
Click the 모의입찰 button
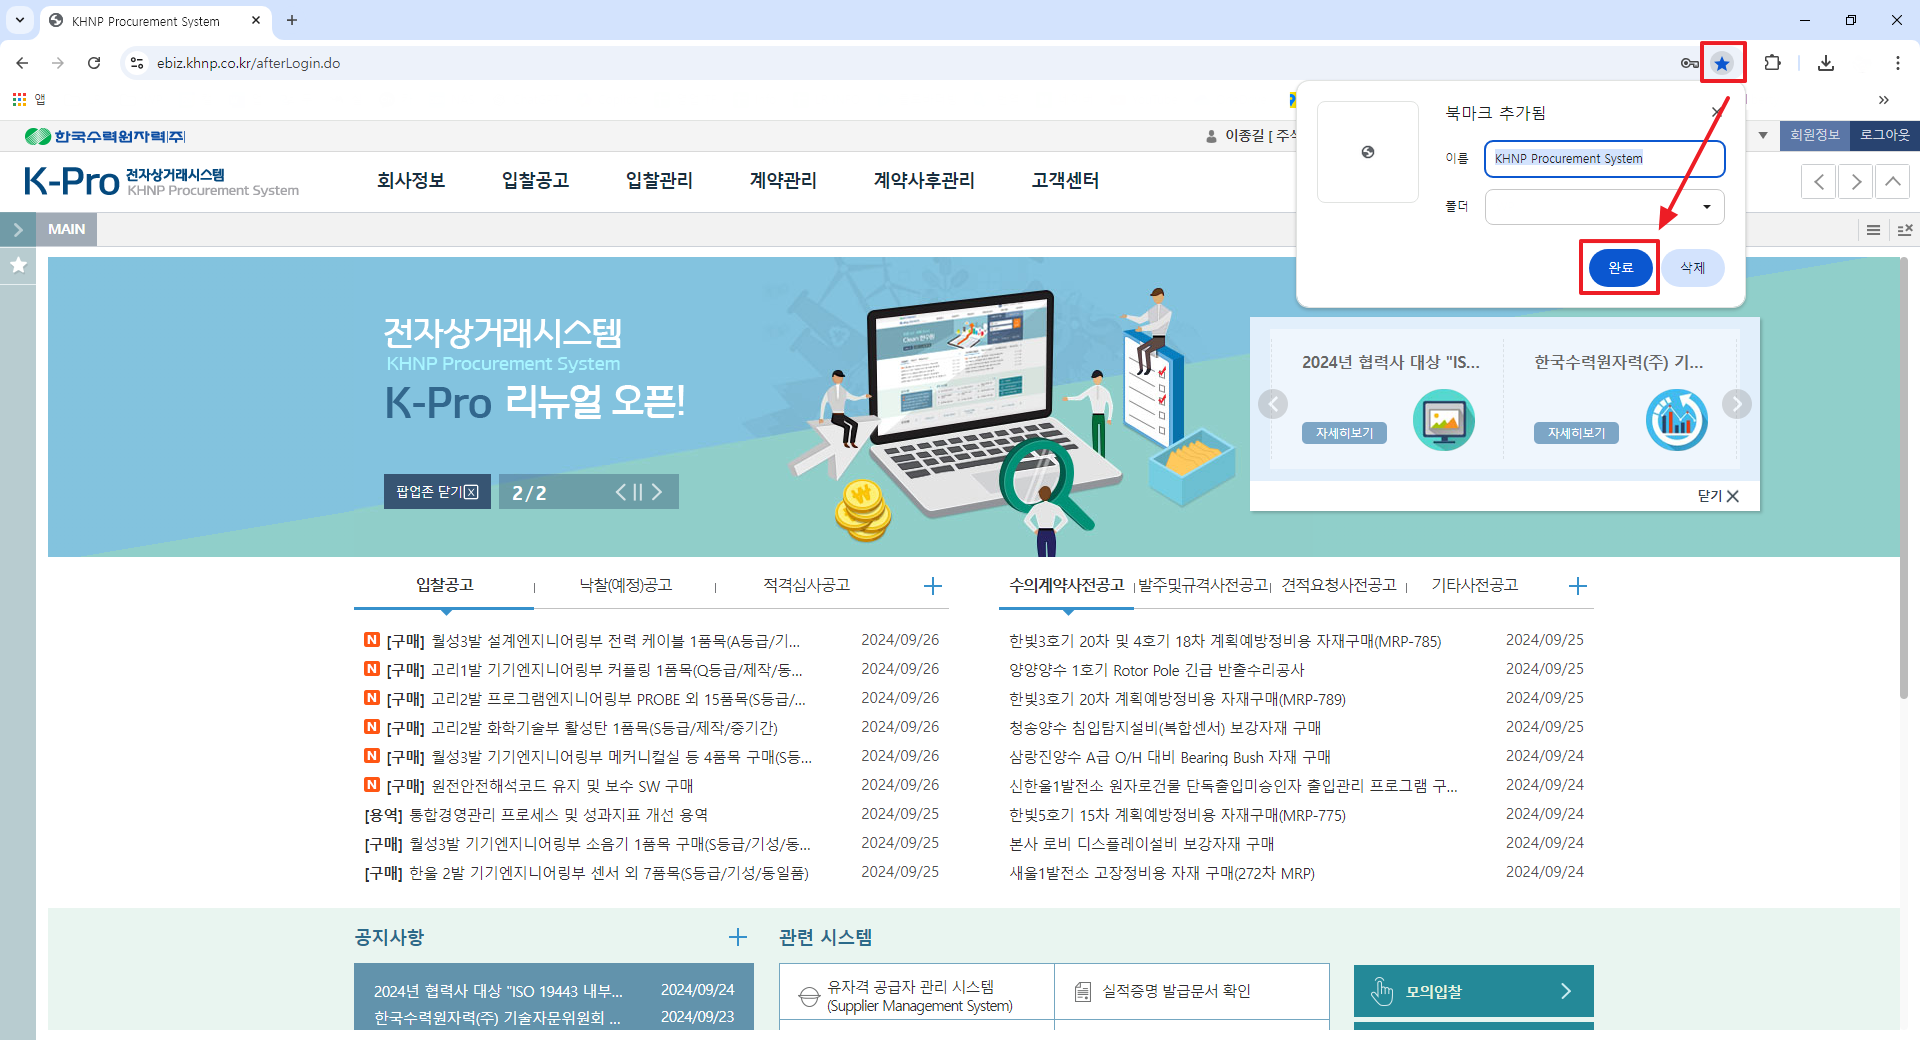tap(1474, 991)
